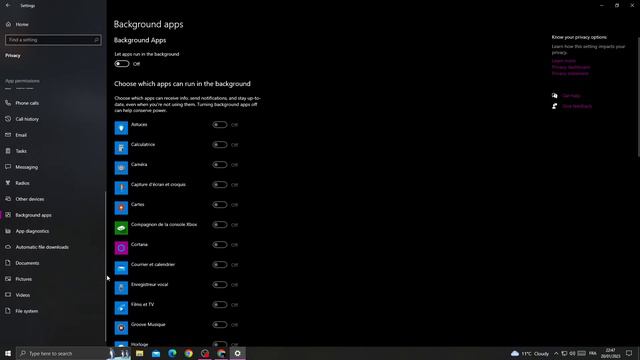Screen dimensions: 640x360
Task: Open the notification center icon
Action: click(629, 353)
